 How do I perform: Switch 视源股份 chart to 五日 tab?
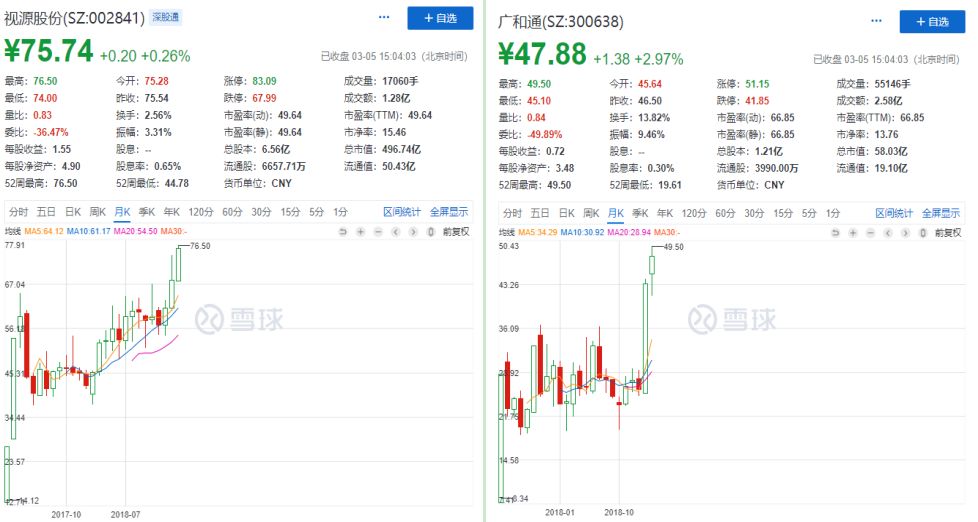tap(46, 212)
